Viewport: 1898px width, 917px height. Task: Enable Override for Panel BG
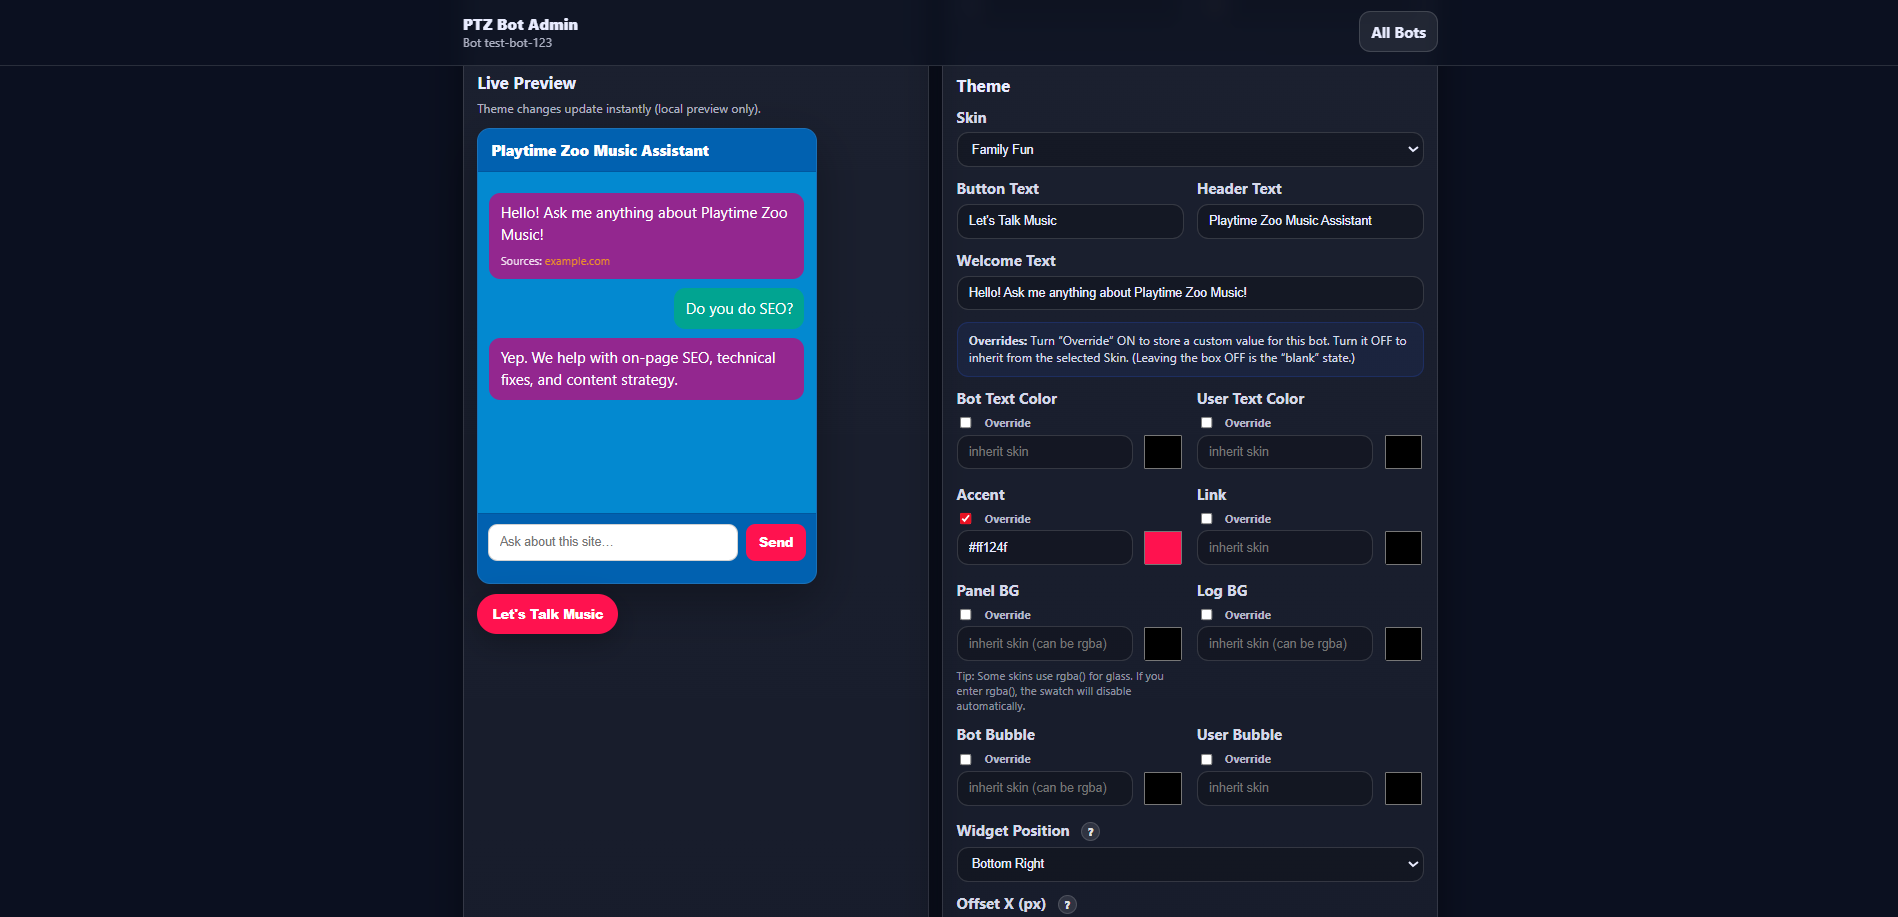point(965,614)
